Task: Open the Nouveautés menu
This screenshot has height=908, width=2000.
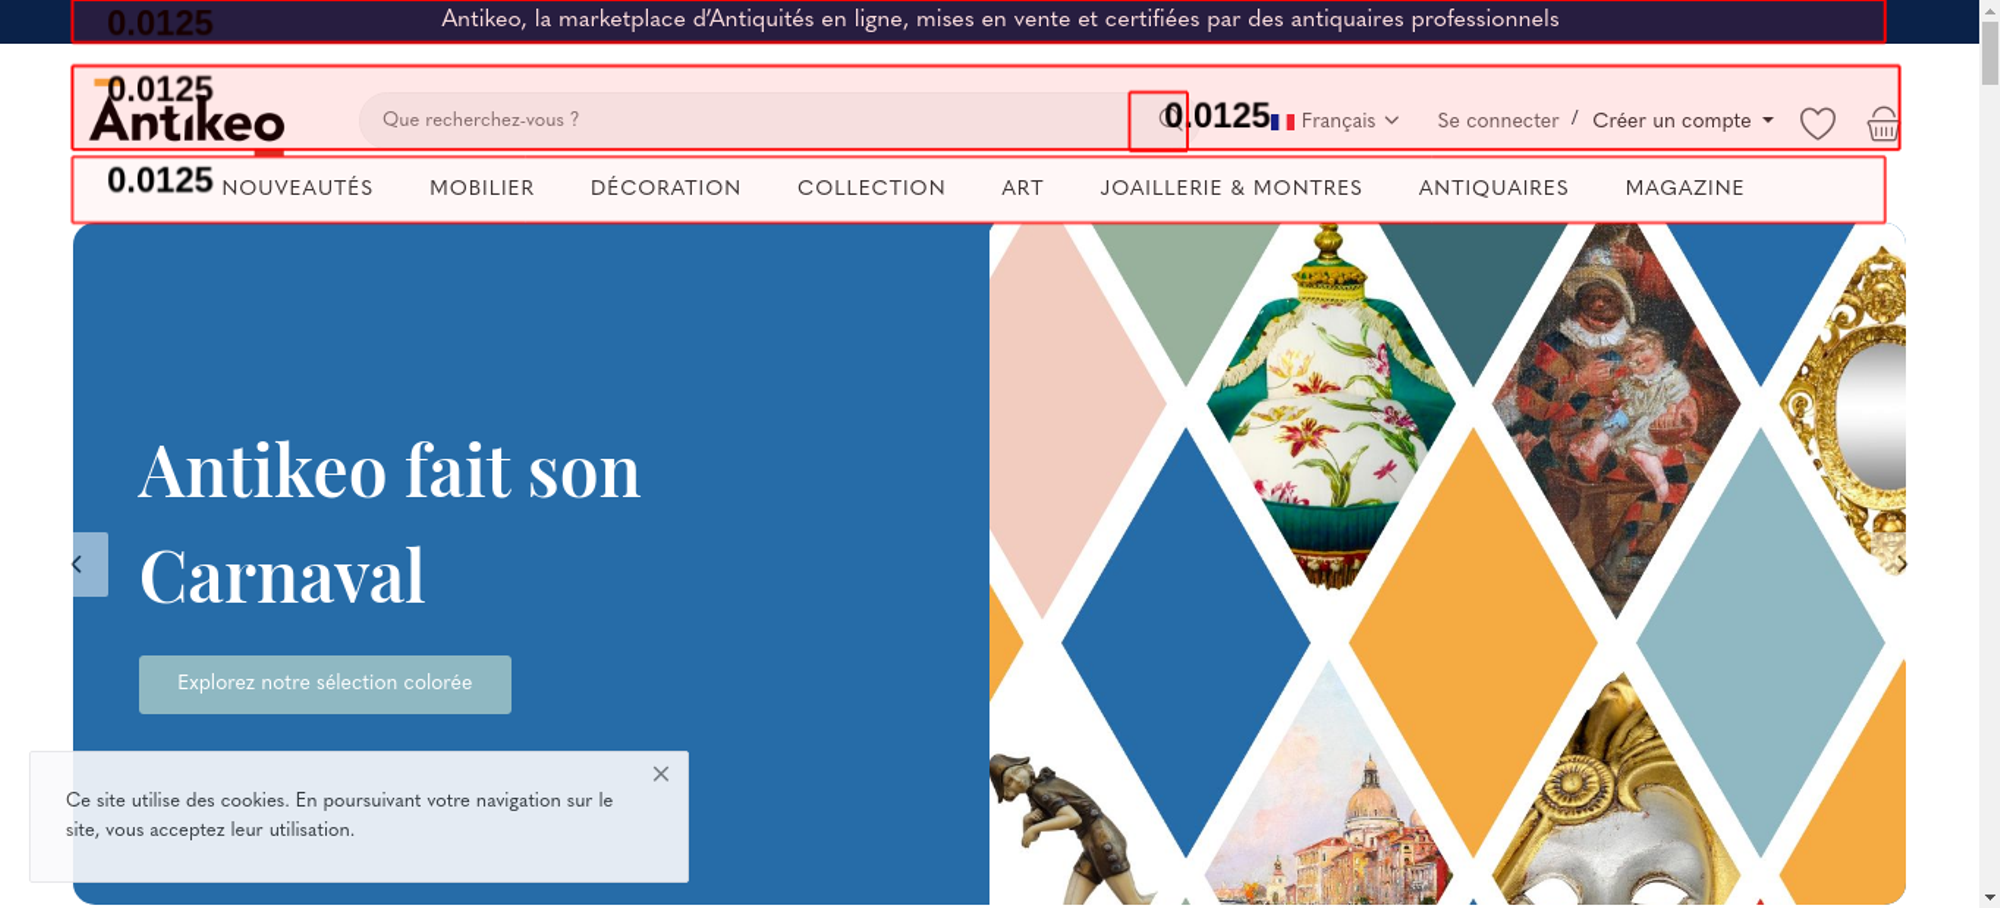Action: click(x=297, y=188)
